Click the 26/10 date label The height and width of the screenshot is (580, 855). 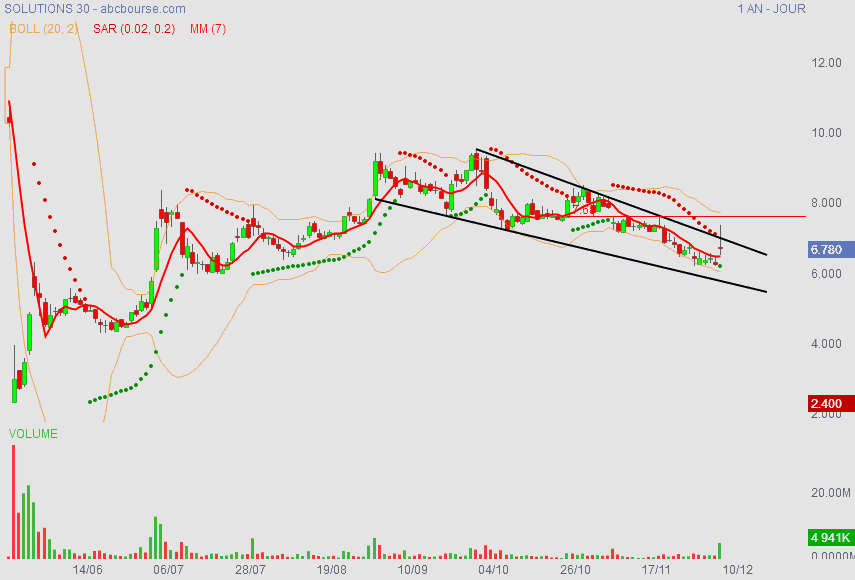575,570
